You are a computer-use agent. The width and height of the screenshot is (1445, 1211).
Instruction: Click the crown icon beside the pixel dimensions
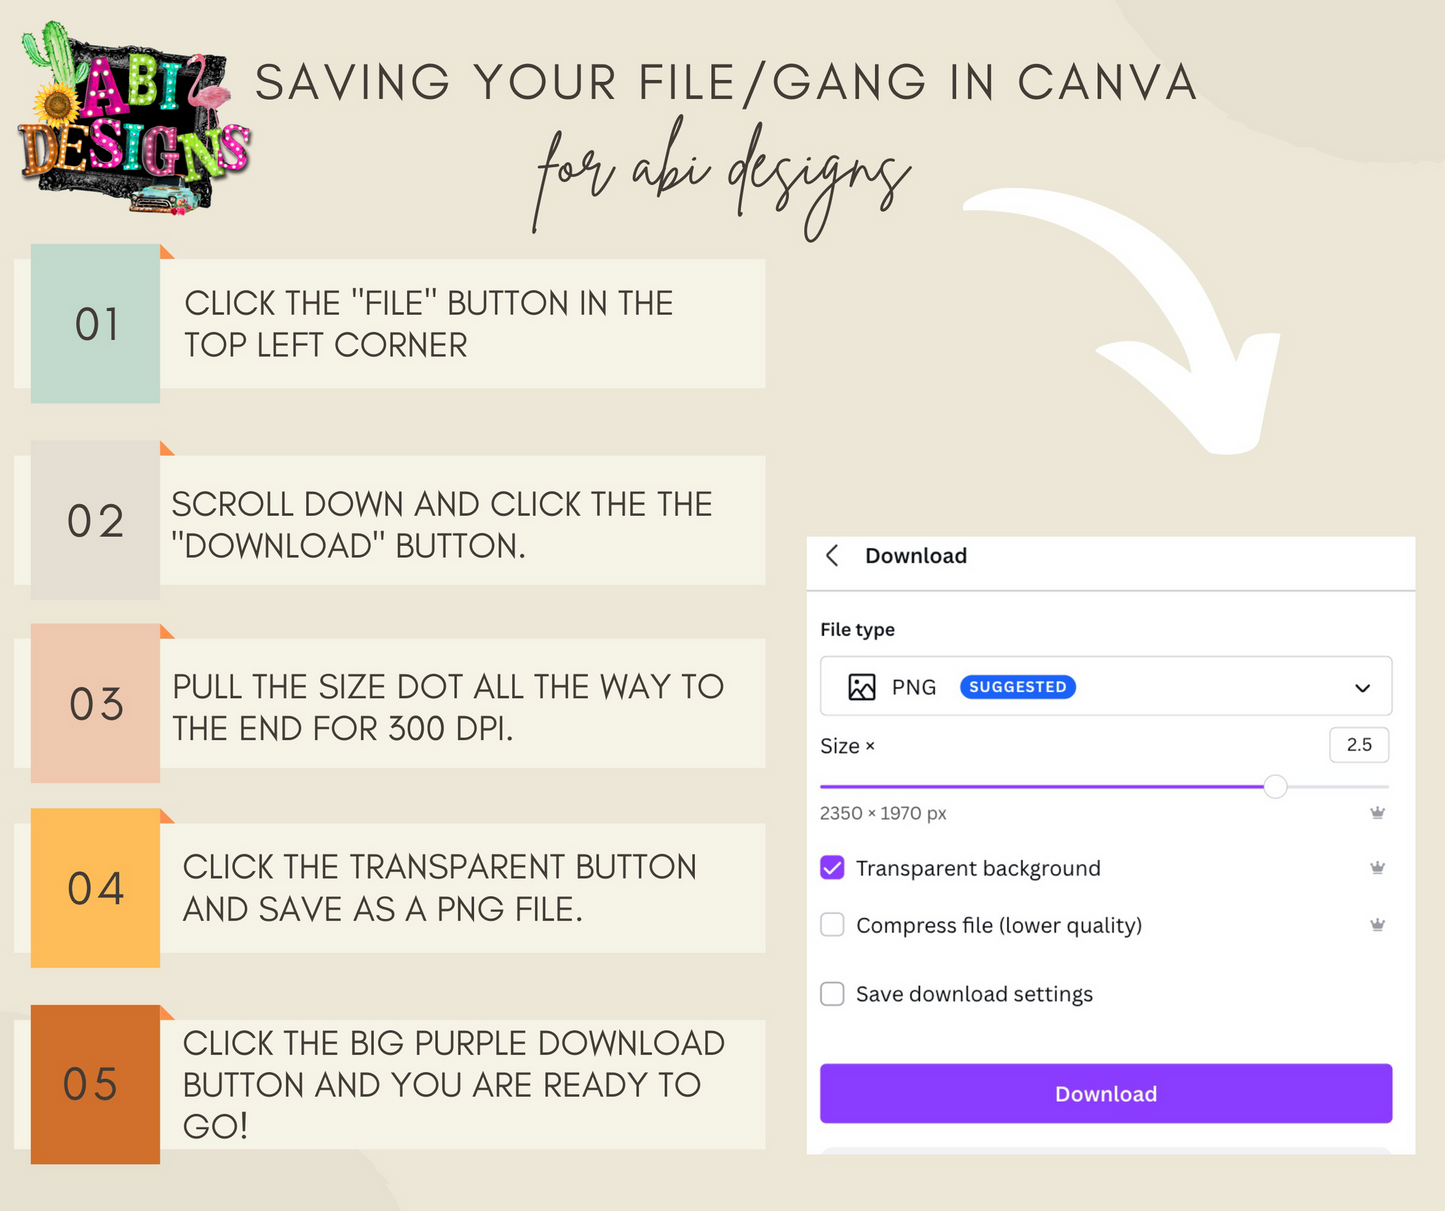tap(1377, 813)
